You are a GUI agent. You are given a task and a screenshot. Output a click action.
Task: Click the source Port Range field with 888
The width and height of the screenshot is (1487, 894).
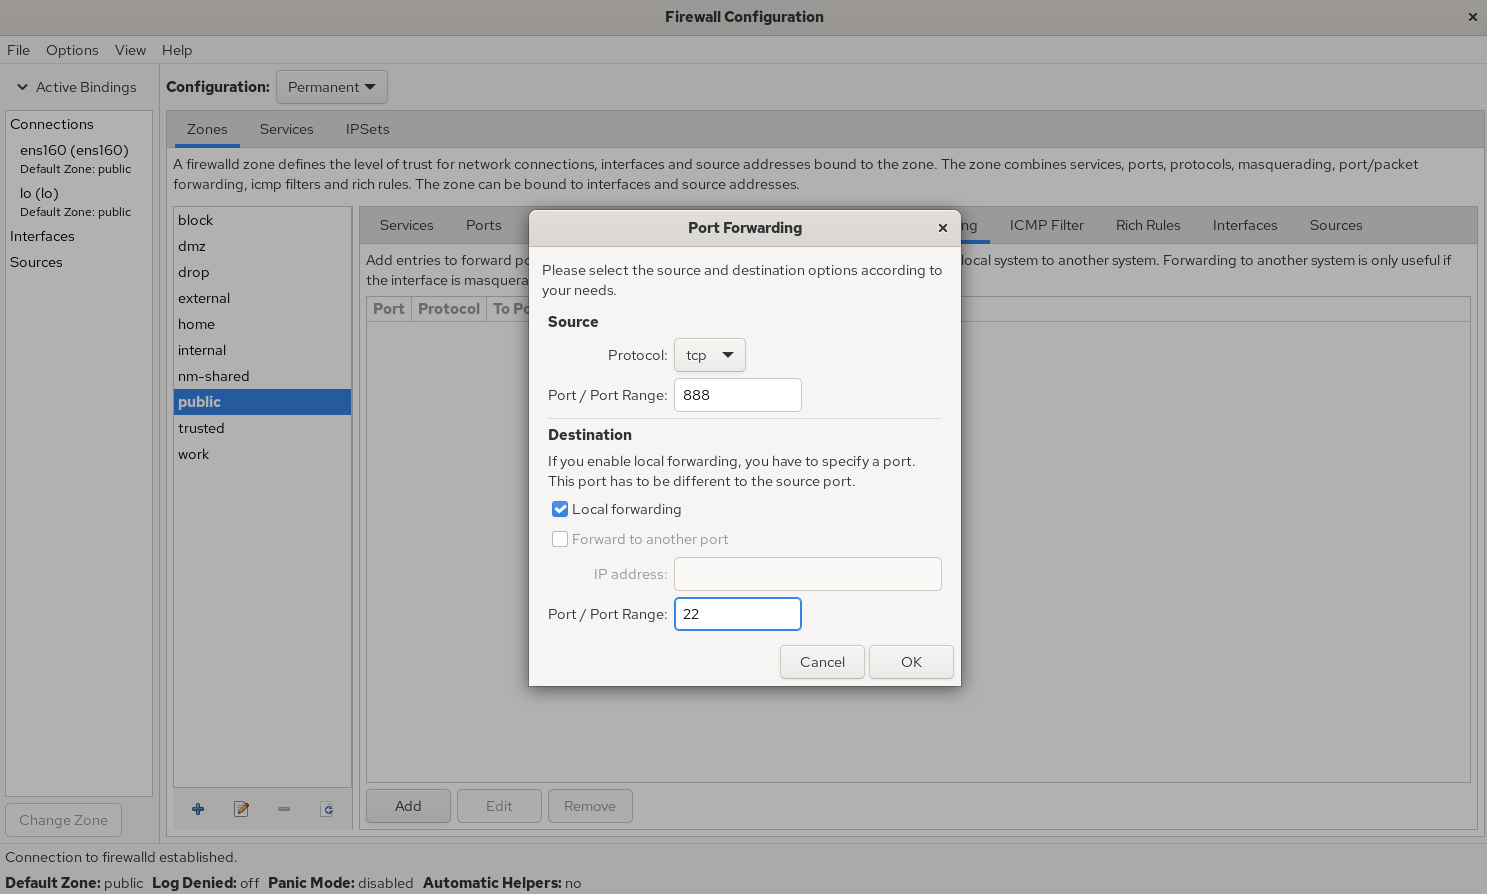pyautogui.click(x=737, y=395)
